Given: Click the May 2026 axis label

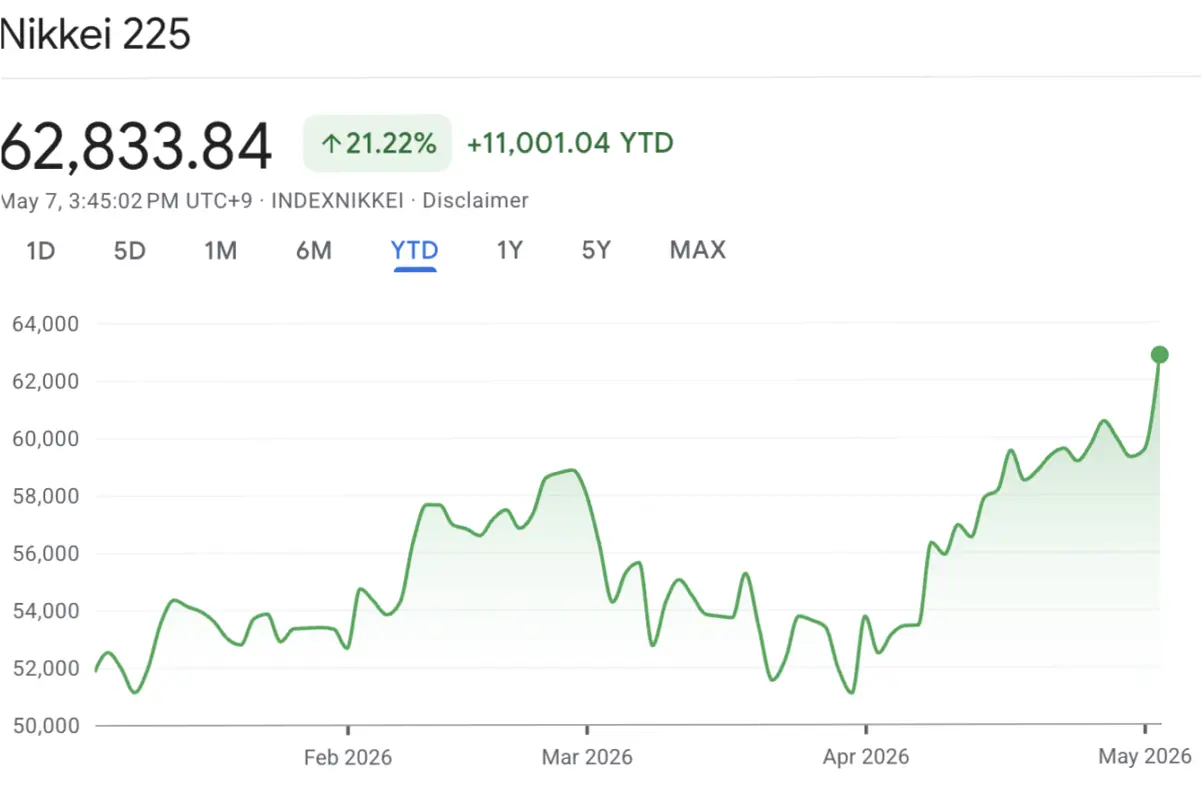Looking at the screenshot, I should 1145,757.
